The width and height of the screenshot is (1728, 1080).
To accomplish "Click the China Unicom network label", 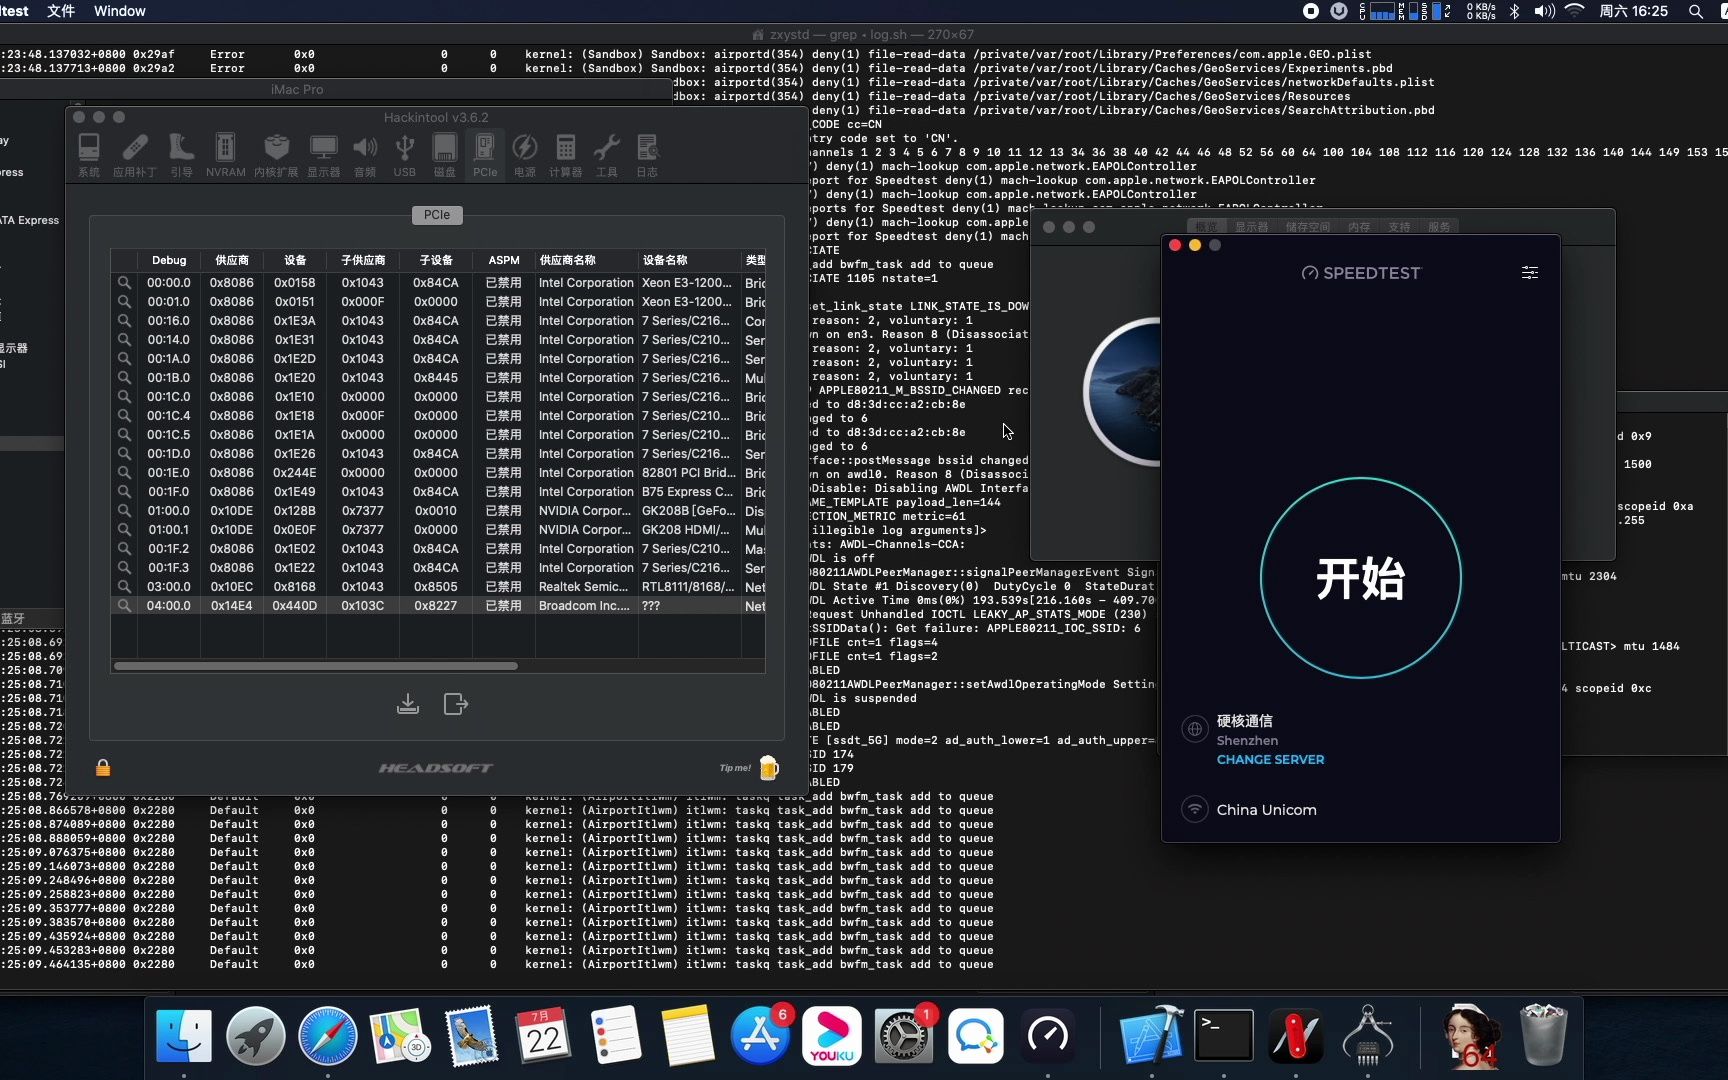I will (x=1266, y=810).
